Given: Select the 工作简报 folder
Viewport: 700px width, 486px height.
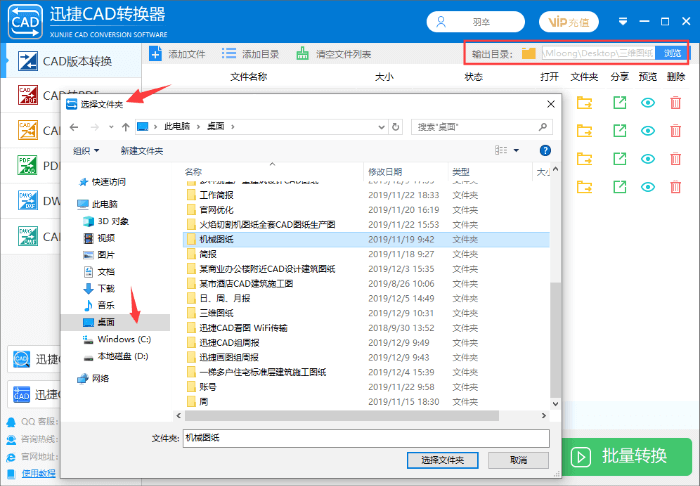Looking at the screenshot, I should [216, 195].
